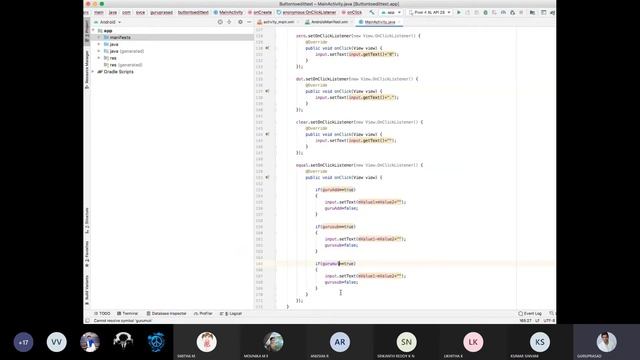This screenshot has width=640, height=360.
Task: Select the MainActivity.java tab
Action: [380, 22]
